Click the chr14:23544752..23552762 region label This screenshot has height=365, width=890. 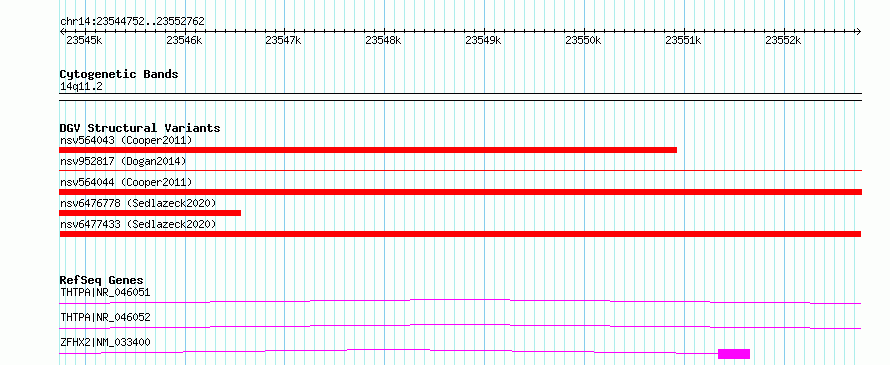[132, 21]
